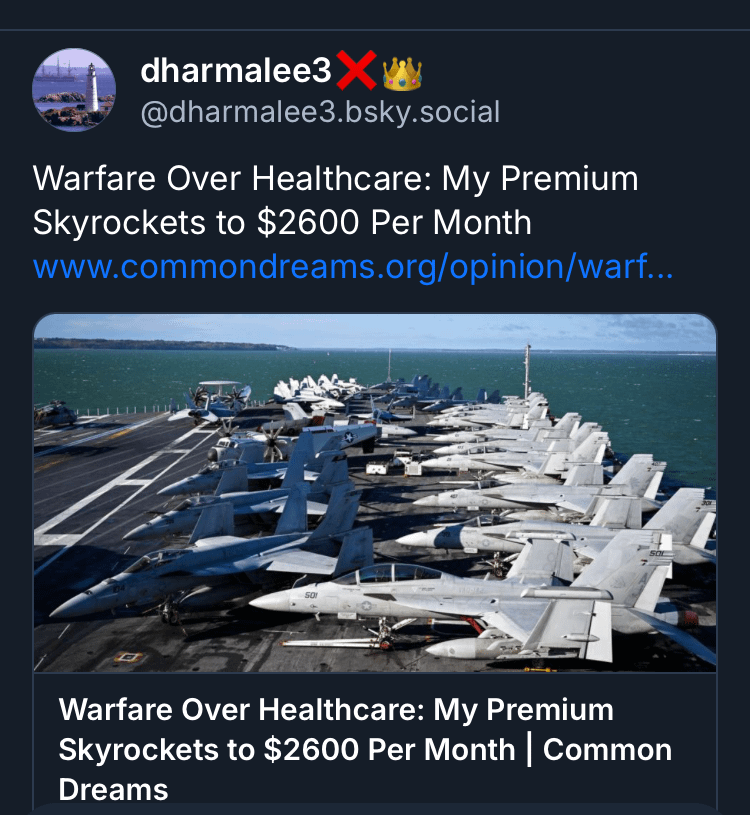
Task: Tap the @dharmalee3.bsky.social handle
Action: pyautogui.click(x=320, y=112)
